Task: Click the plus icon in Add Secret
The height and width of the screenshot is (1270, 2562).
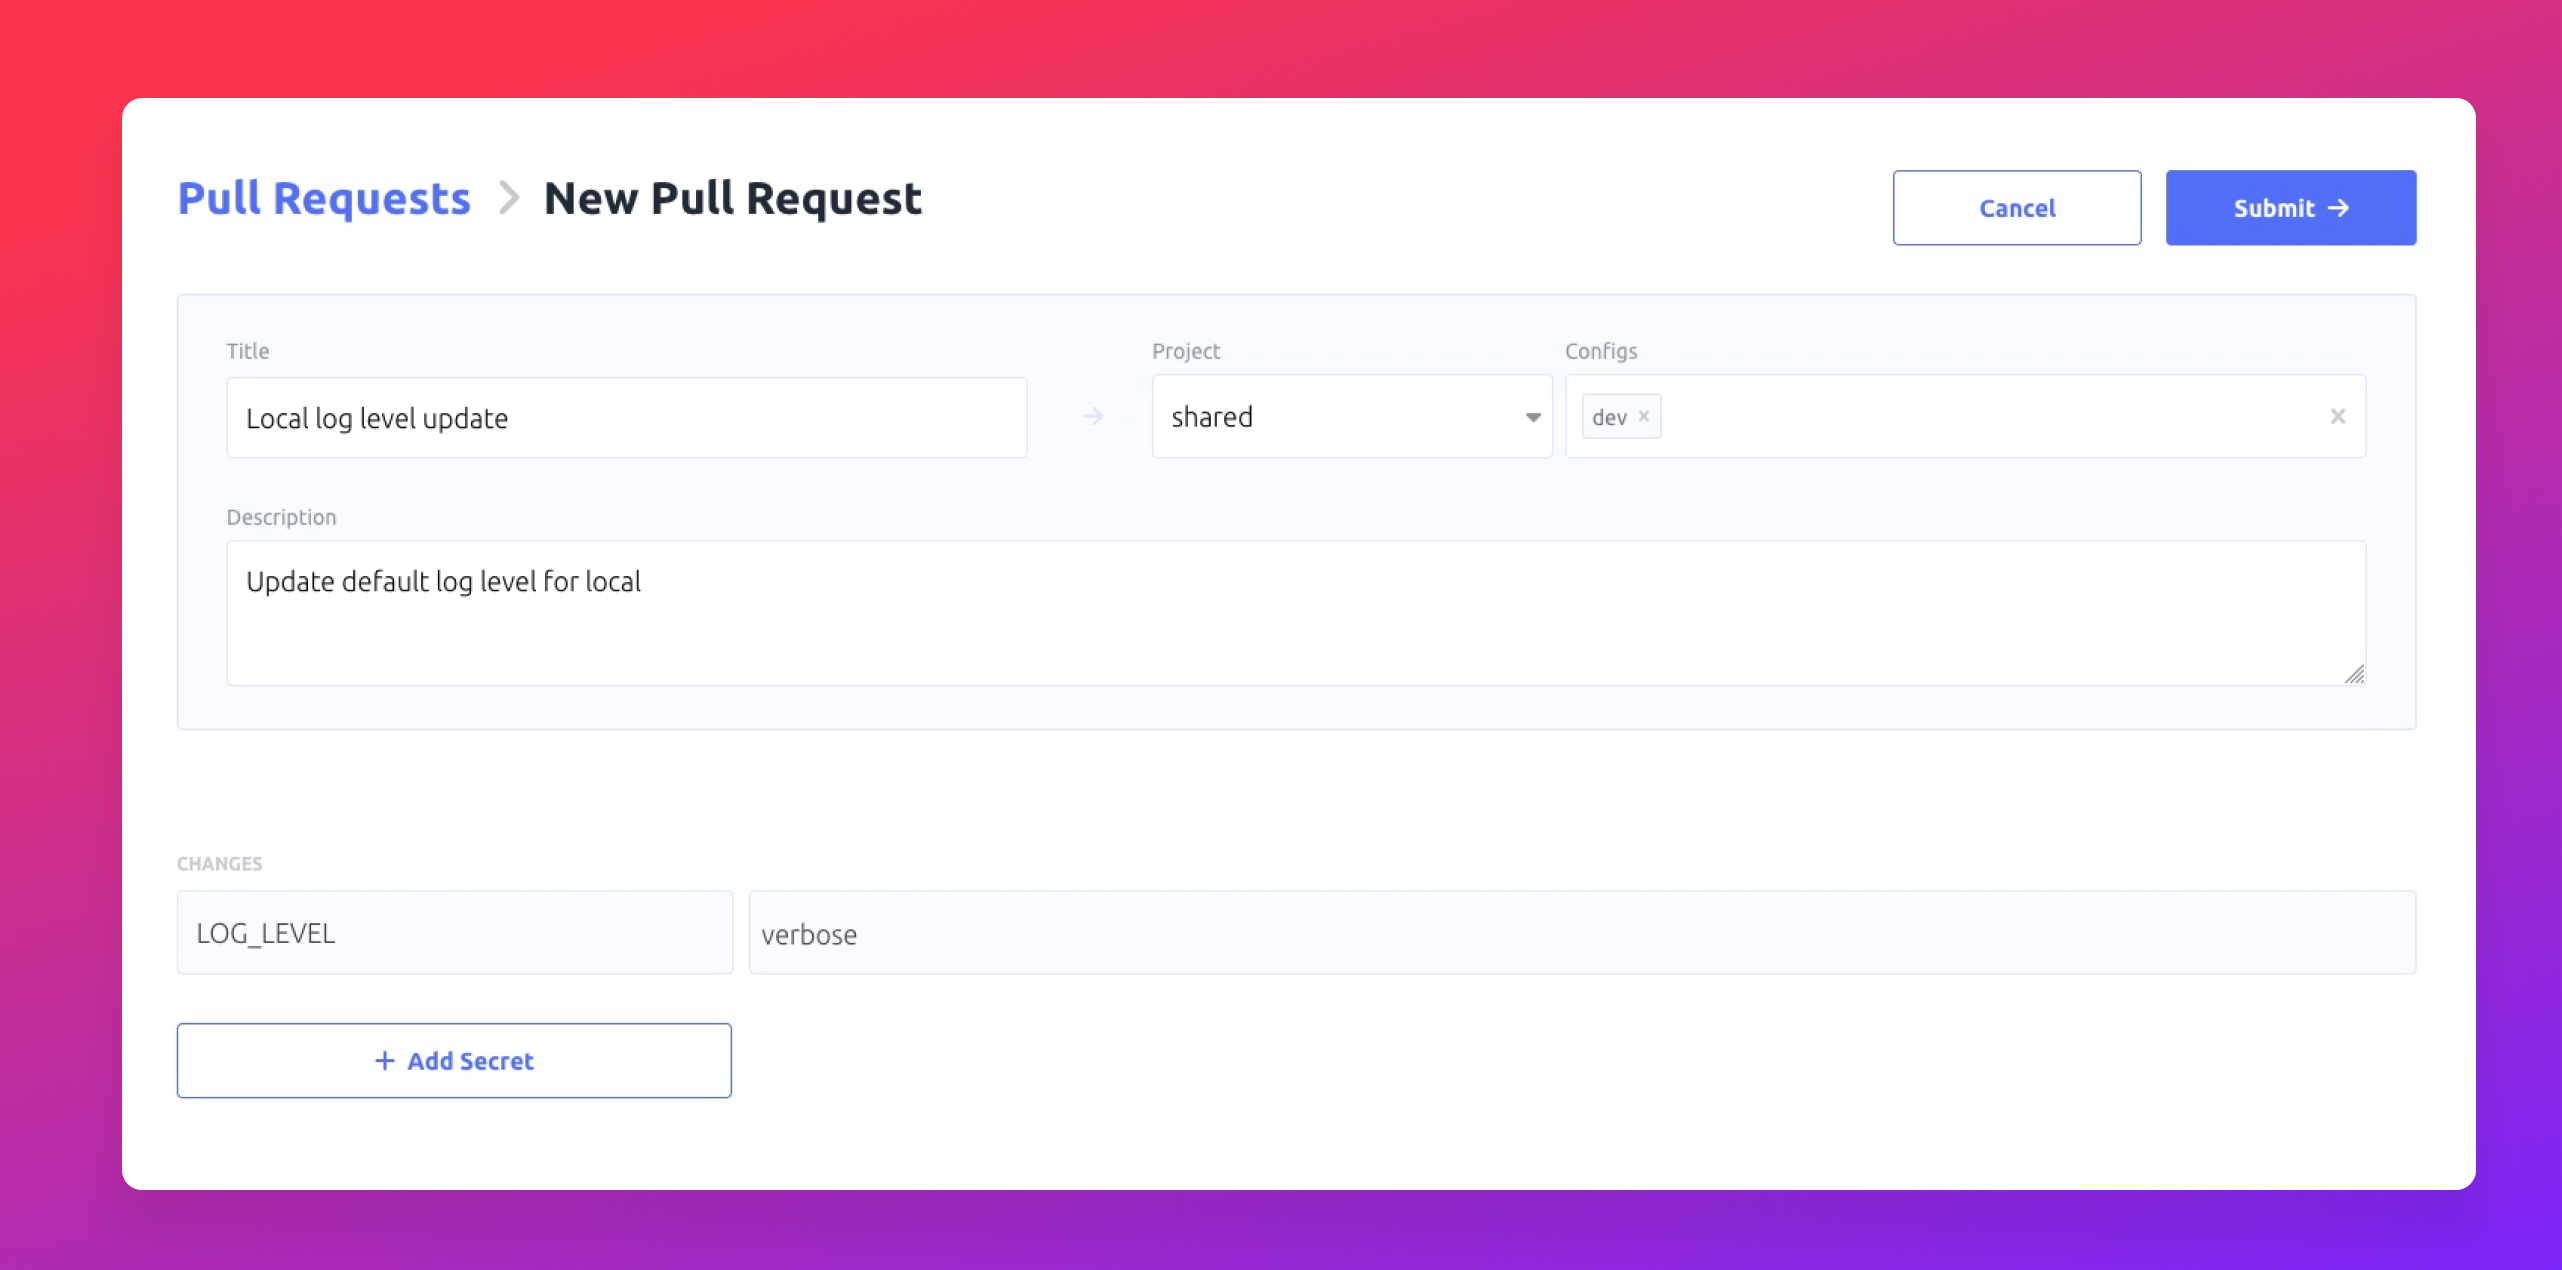Action: tap(383, 1060)
